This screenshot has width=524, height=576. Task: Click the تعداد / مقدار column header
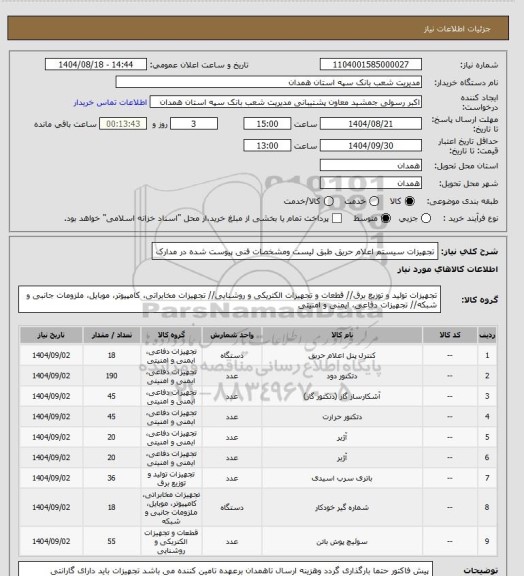tap(112, 335)
